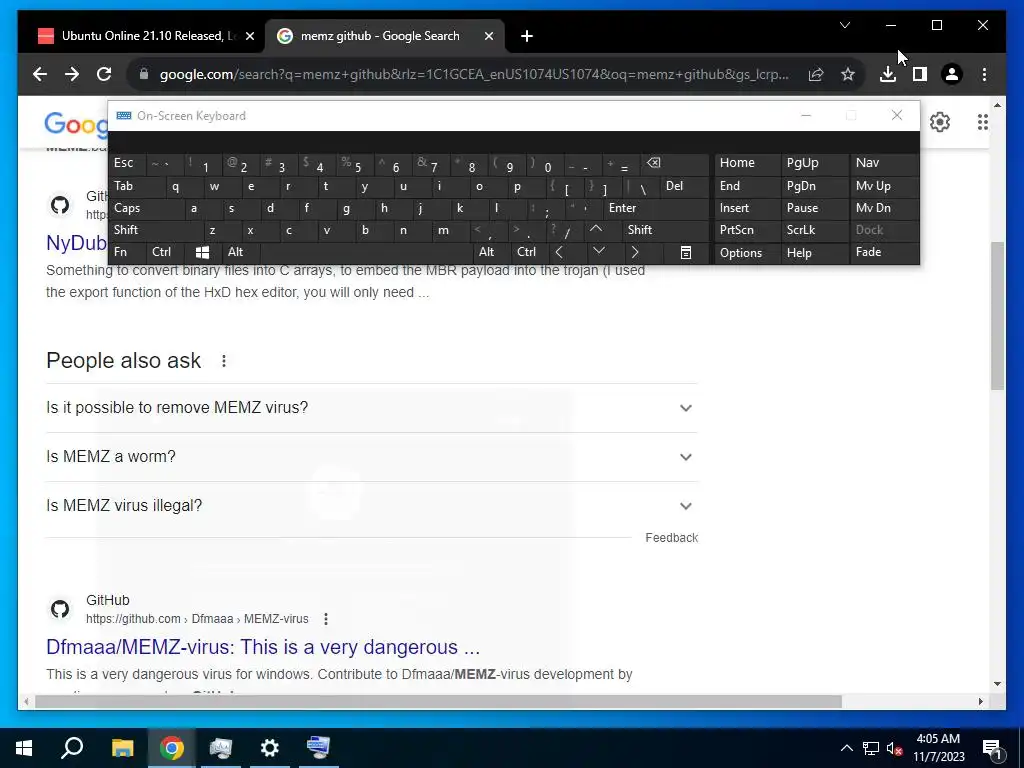Open muted volume icon in tray
1024x768 pixels.
[x=894, y=748]
